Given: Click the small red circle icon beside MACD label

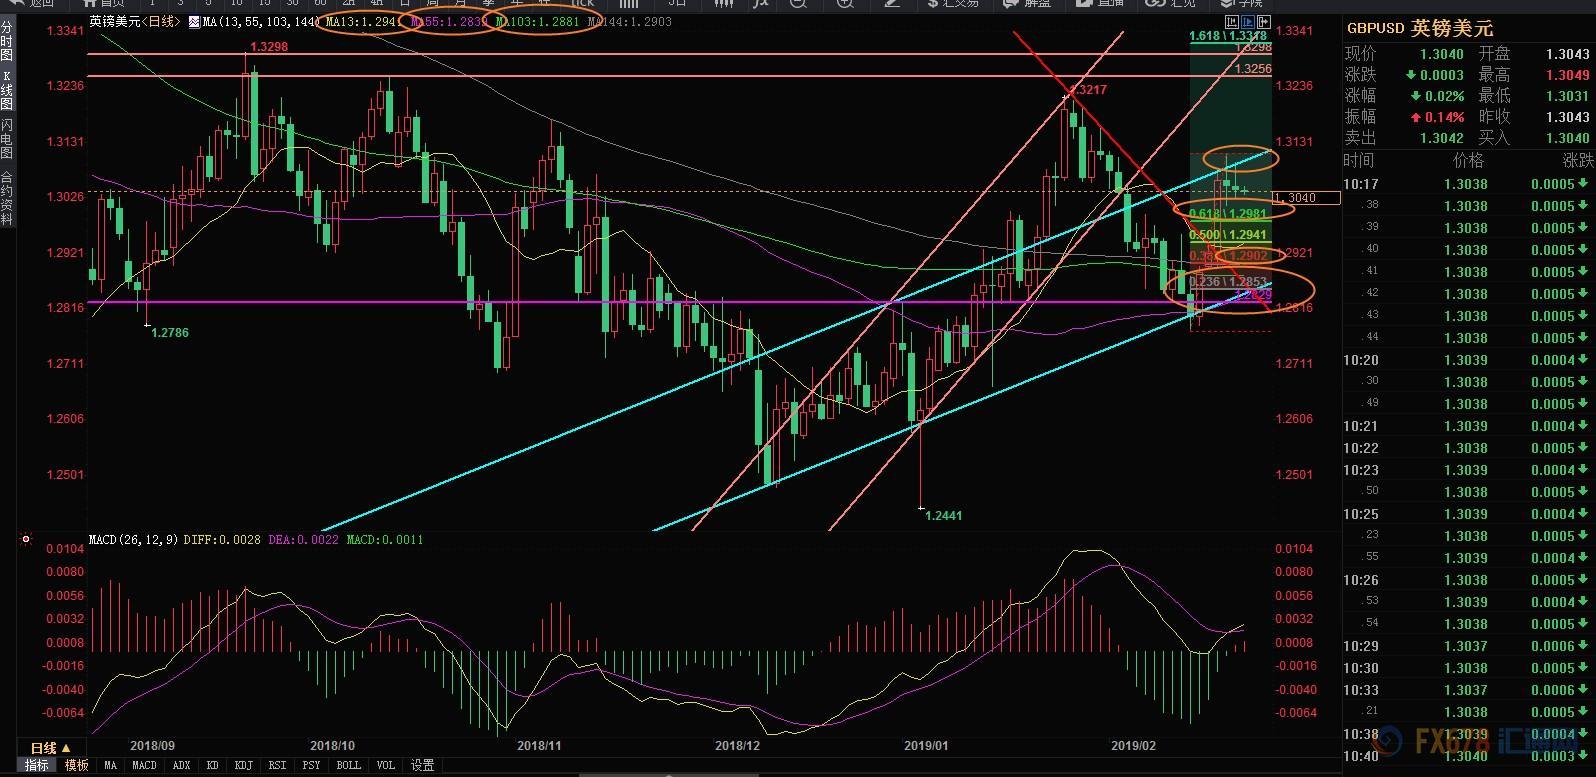Looking at the screenshot, I should [26, 540].
